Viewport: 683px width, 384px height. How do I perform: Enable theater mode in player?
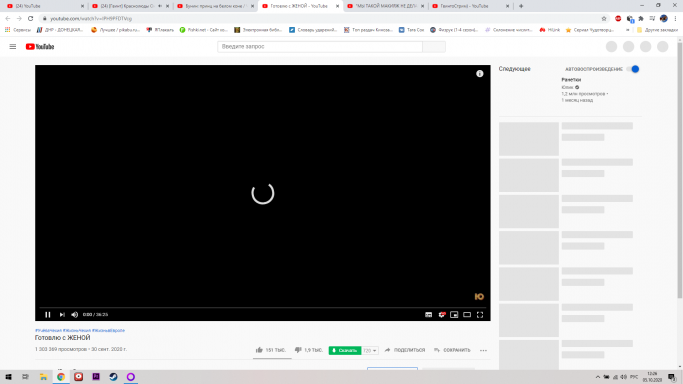click(467, 315)
